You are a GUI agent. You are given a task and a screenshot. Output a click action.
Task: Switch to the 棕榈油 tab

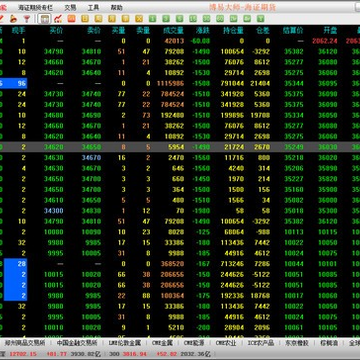(x=329, y=343)
